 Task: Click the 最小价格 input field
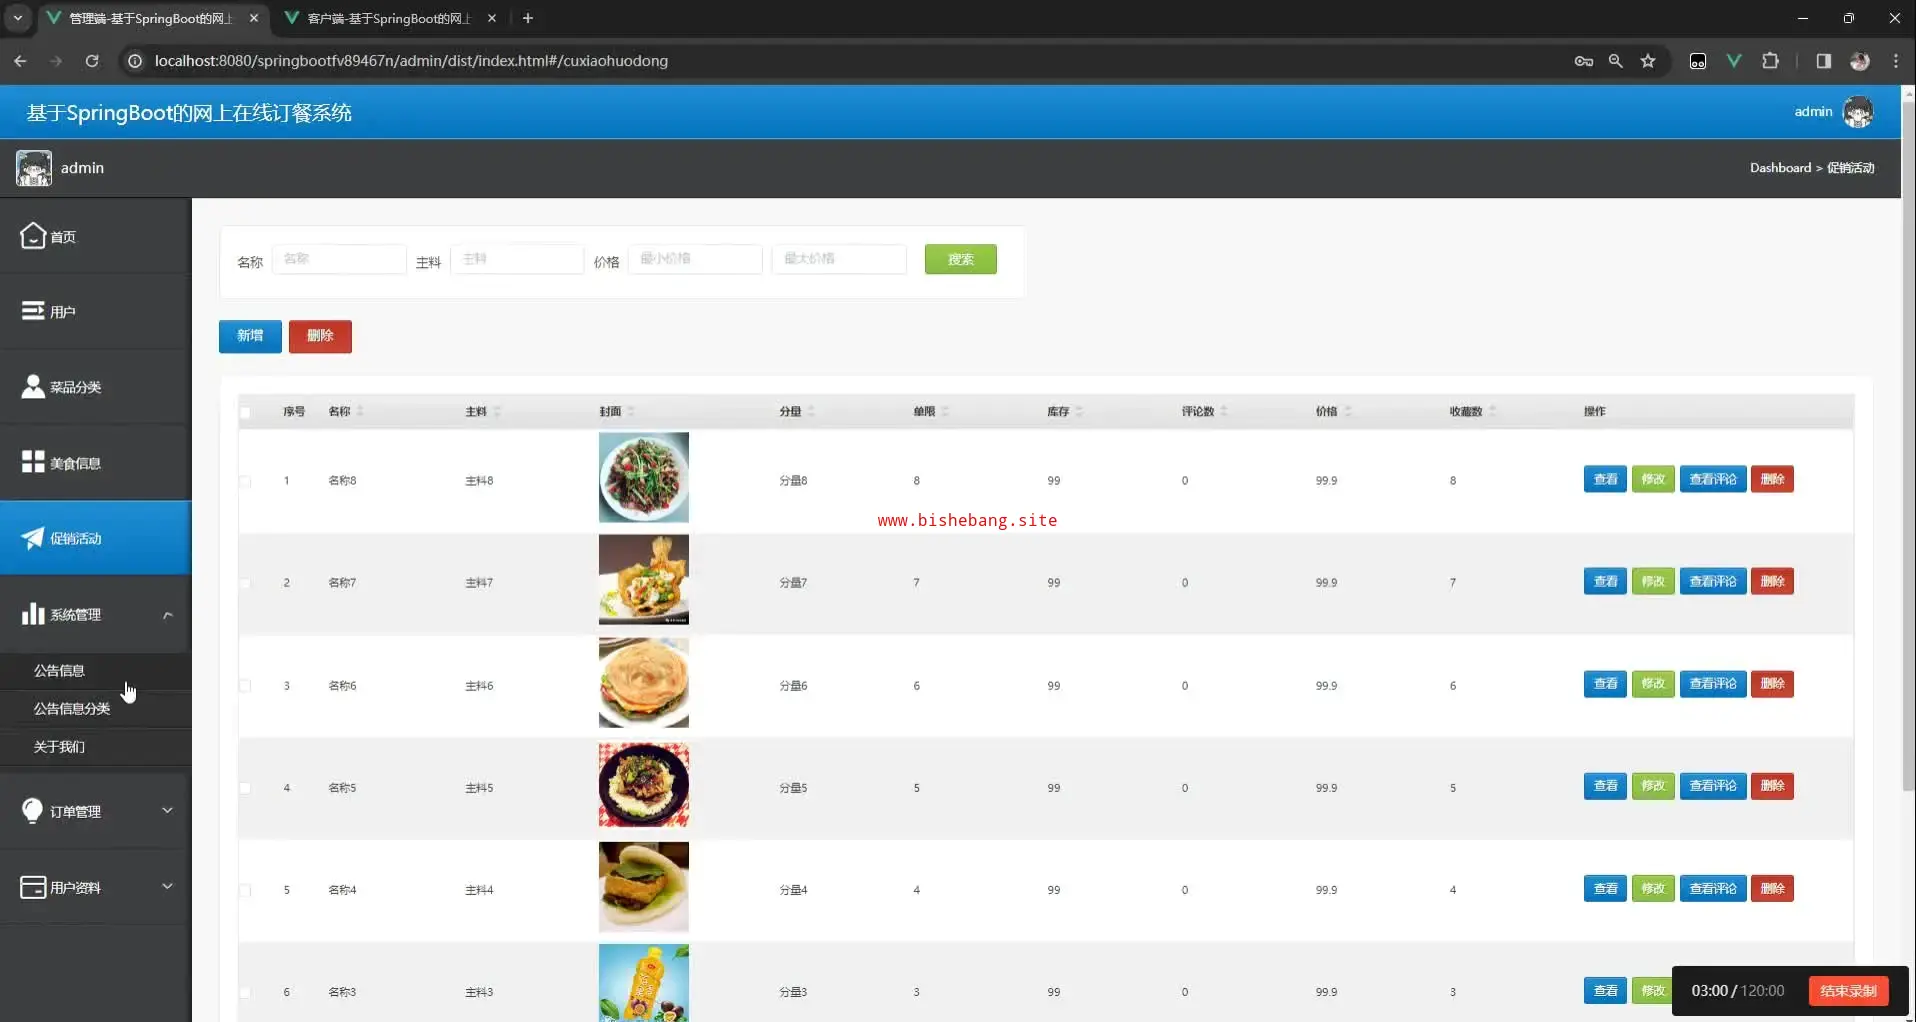[695, 259]
